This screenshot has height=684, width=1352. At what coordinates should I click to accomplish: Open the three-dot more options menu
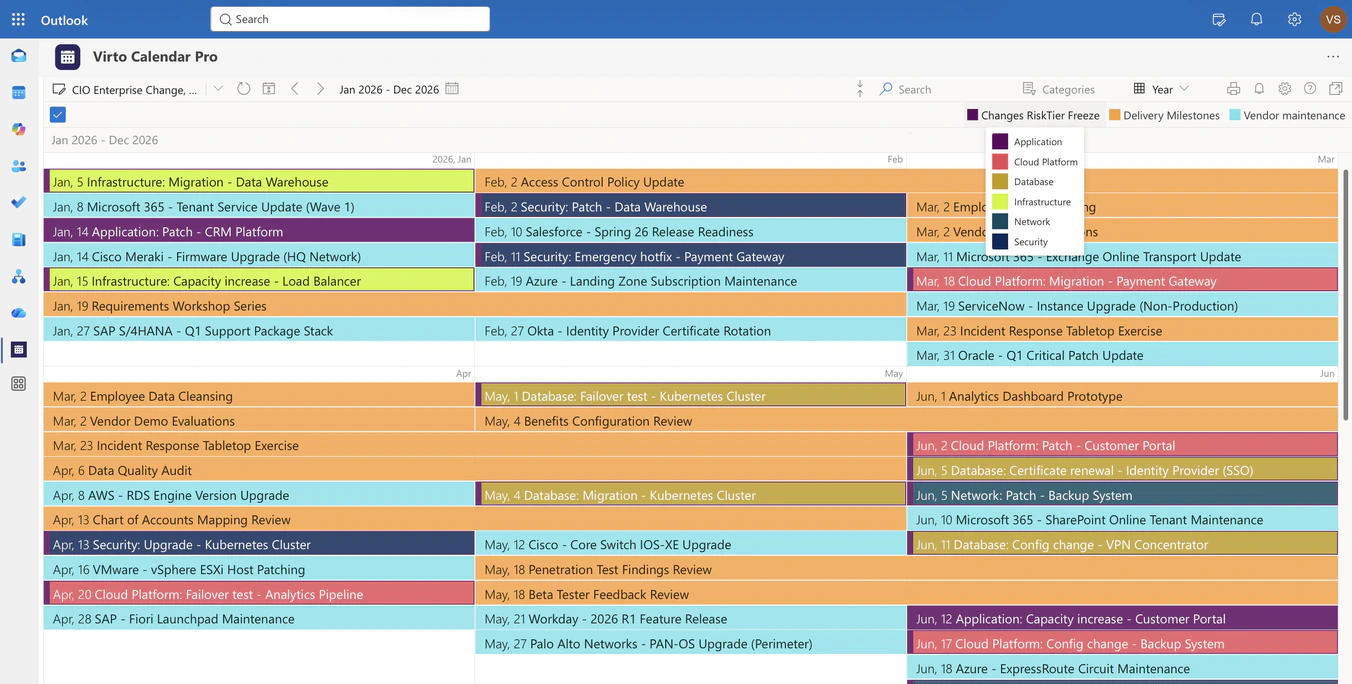click(x=1333, y=57)
